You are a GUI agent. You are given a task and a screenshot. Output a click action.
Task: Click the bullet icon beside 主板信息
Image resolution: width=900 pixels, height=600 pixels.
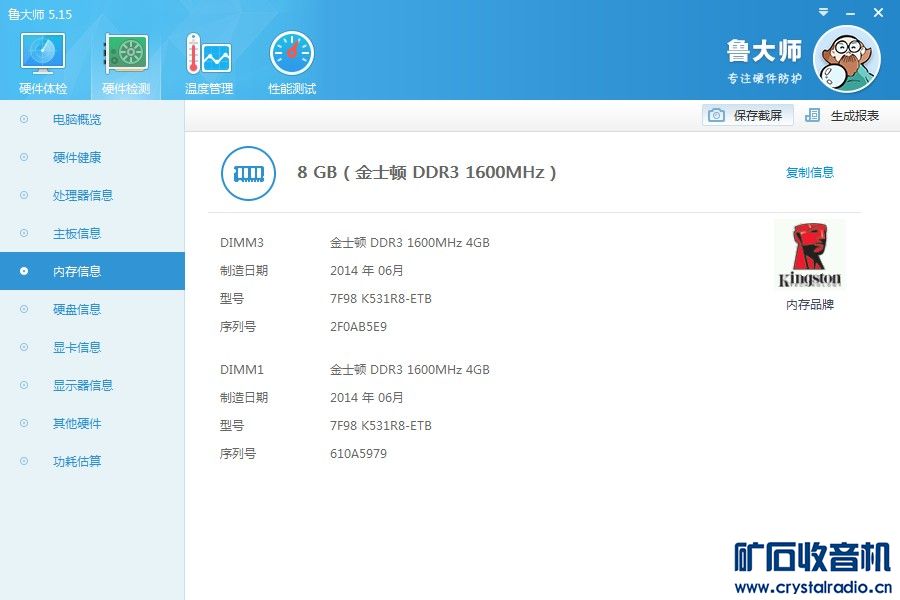[x=24, y=233]
